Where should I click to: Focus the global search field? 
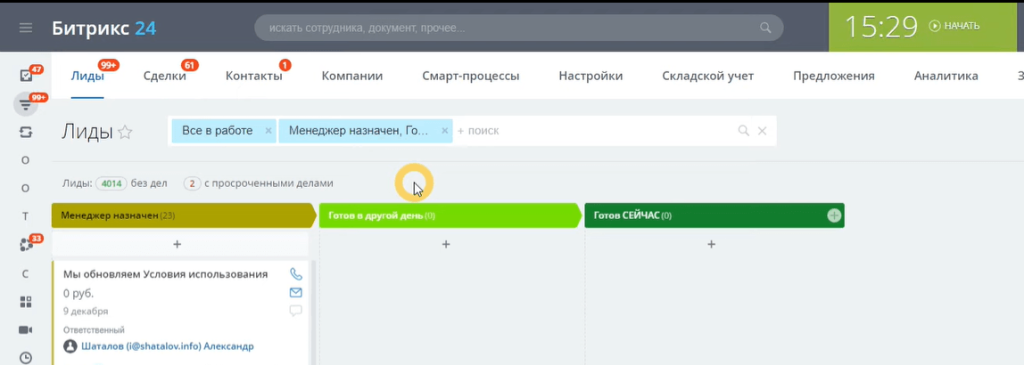pyautogui.click(x=519, y=28)
